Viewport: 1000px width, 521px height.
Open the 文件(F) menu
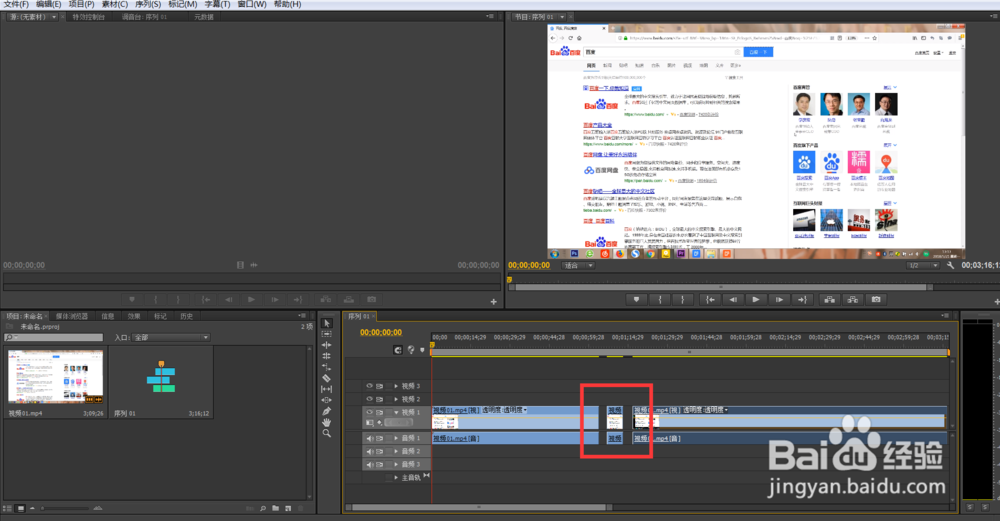pyautogui.click(x=15, y=4)
